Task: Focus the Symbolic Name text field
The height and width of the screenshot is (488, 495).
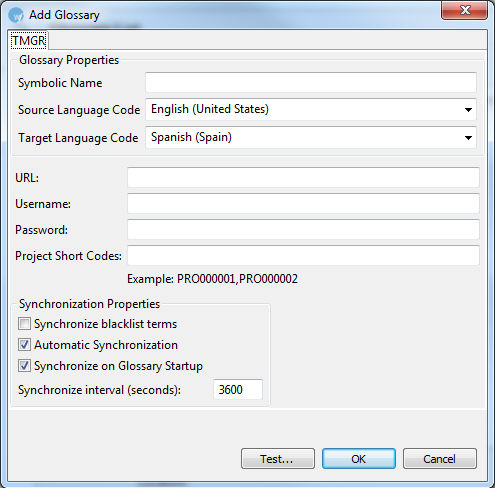Action: pyautogui.click(x=311, y=82)
